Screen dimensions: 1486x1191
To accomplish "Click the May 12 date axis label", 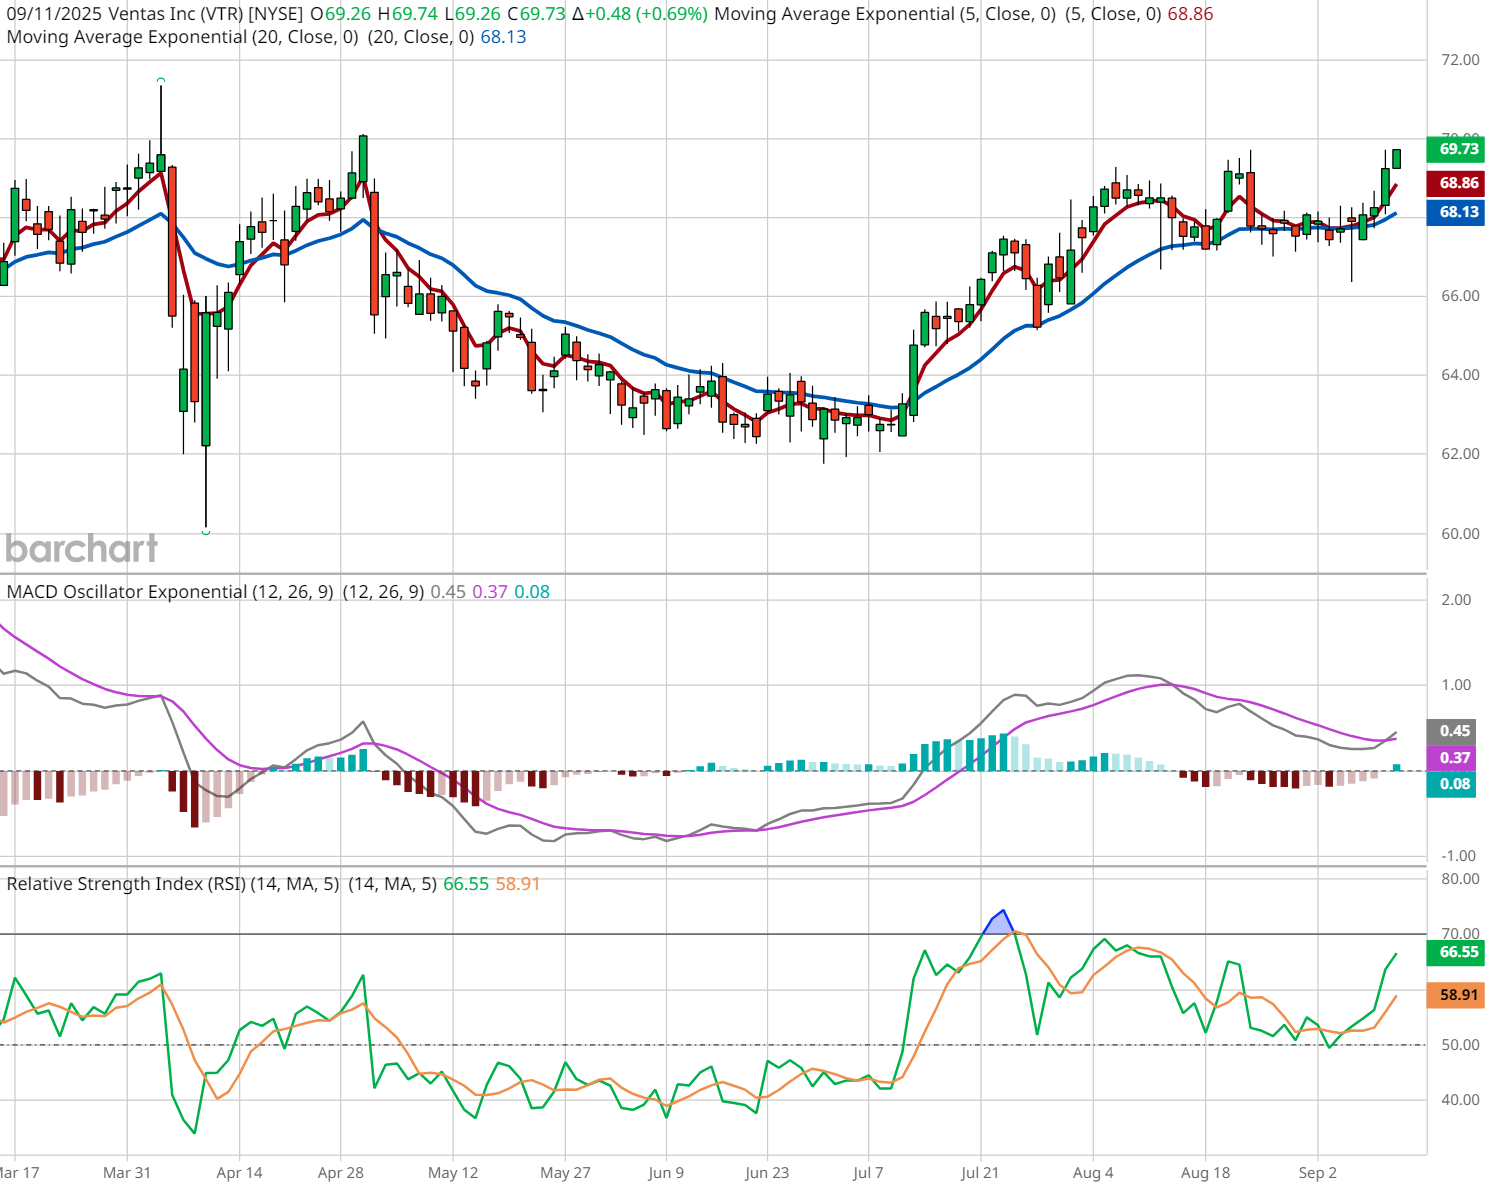I will (453, 1172).
